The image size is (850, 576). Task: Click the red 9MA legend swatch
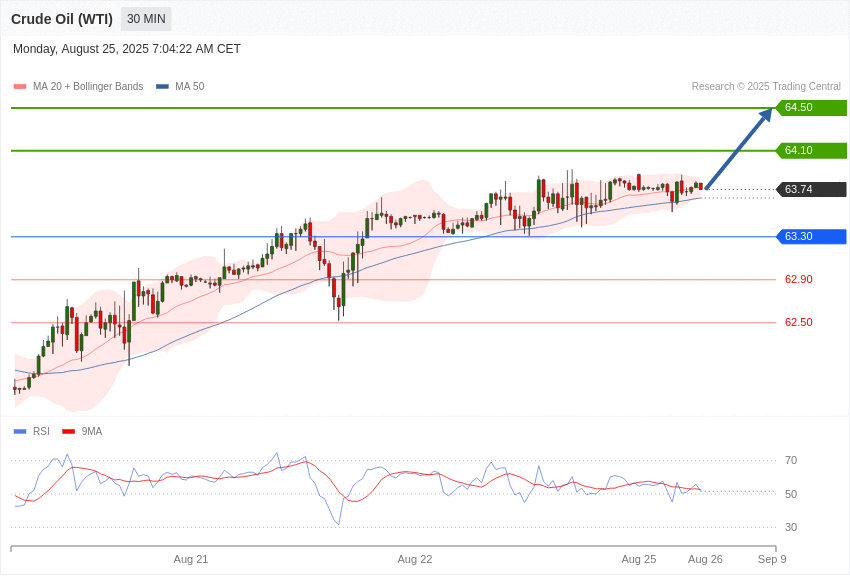click(x=69, y=432)
